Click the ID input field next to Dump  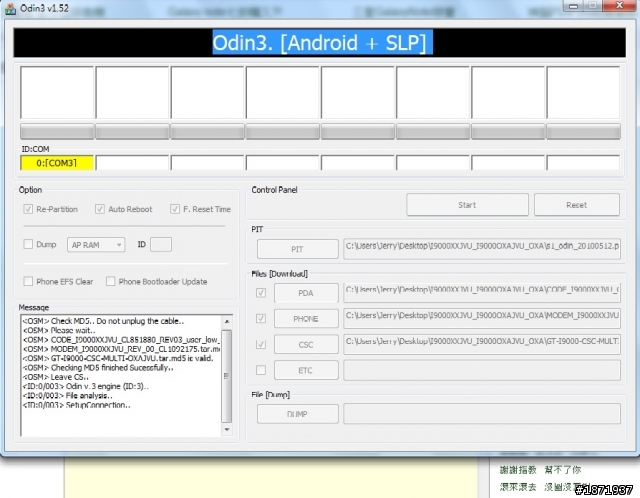[x=161, y=245]
